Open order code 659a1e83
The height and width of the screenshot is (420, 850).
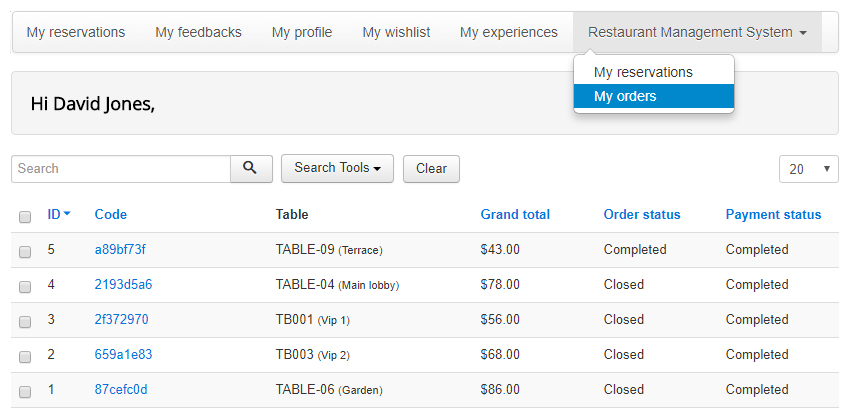pyautogui.click(x=123, y=355)
